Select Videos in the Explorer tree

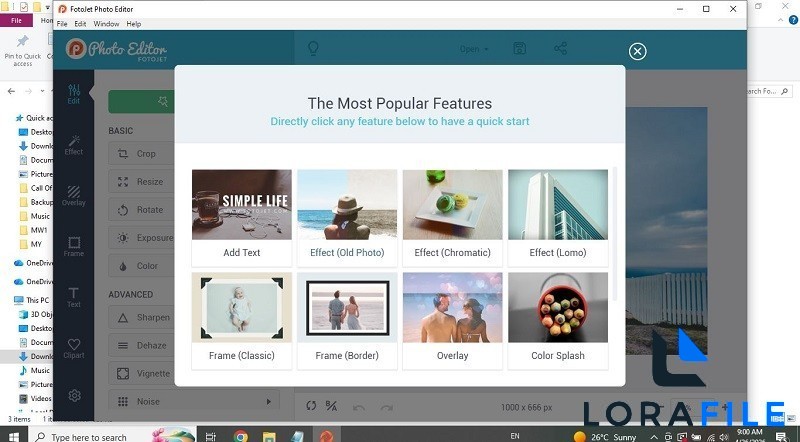(x=35, y=398)
